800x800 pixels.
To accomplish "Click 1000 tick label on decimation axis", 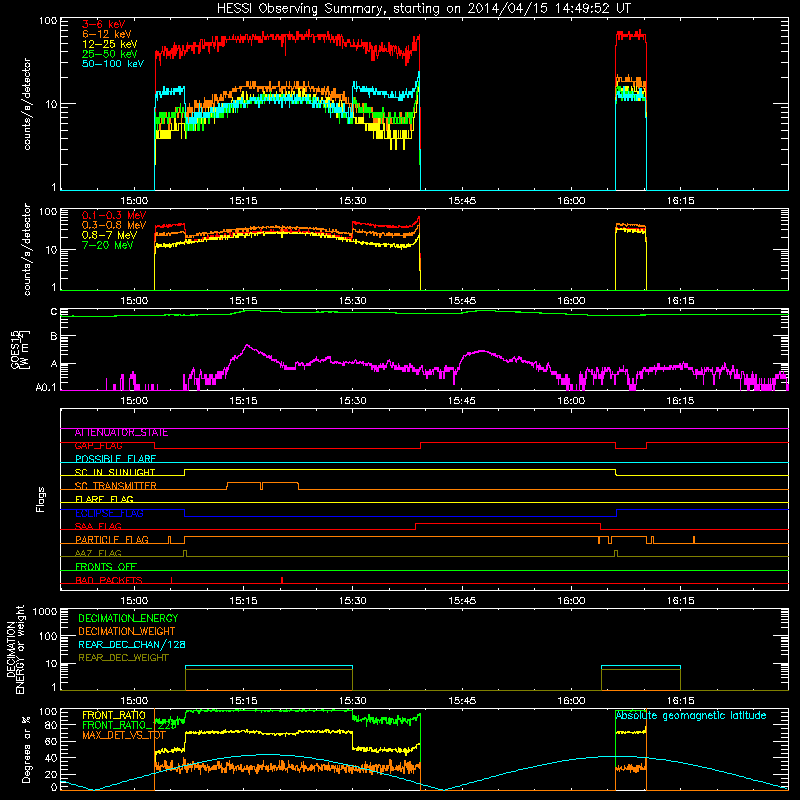I will pyautogui.click(x=45, y=612).
